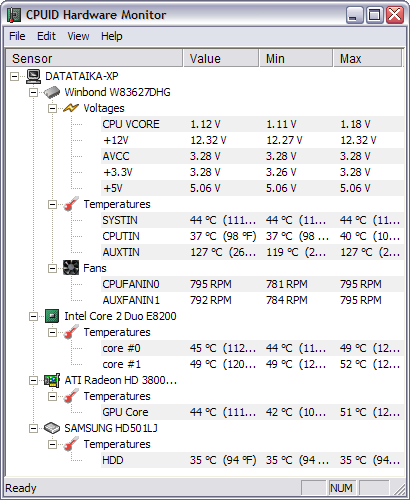Click the thermometer icon under SAMSUNG HD501LJ

point(71,444)
